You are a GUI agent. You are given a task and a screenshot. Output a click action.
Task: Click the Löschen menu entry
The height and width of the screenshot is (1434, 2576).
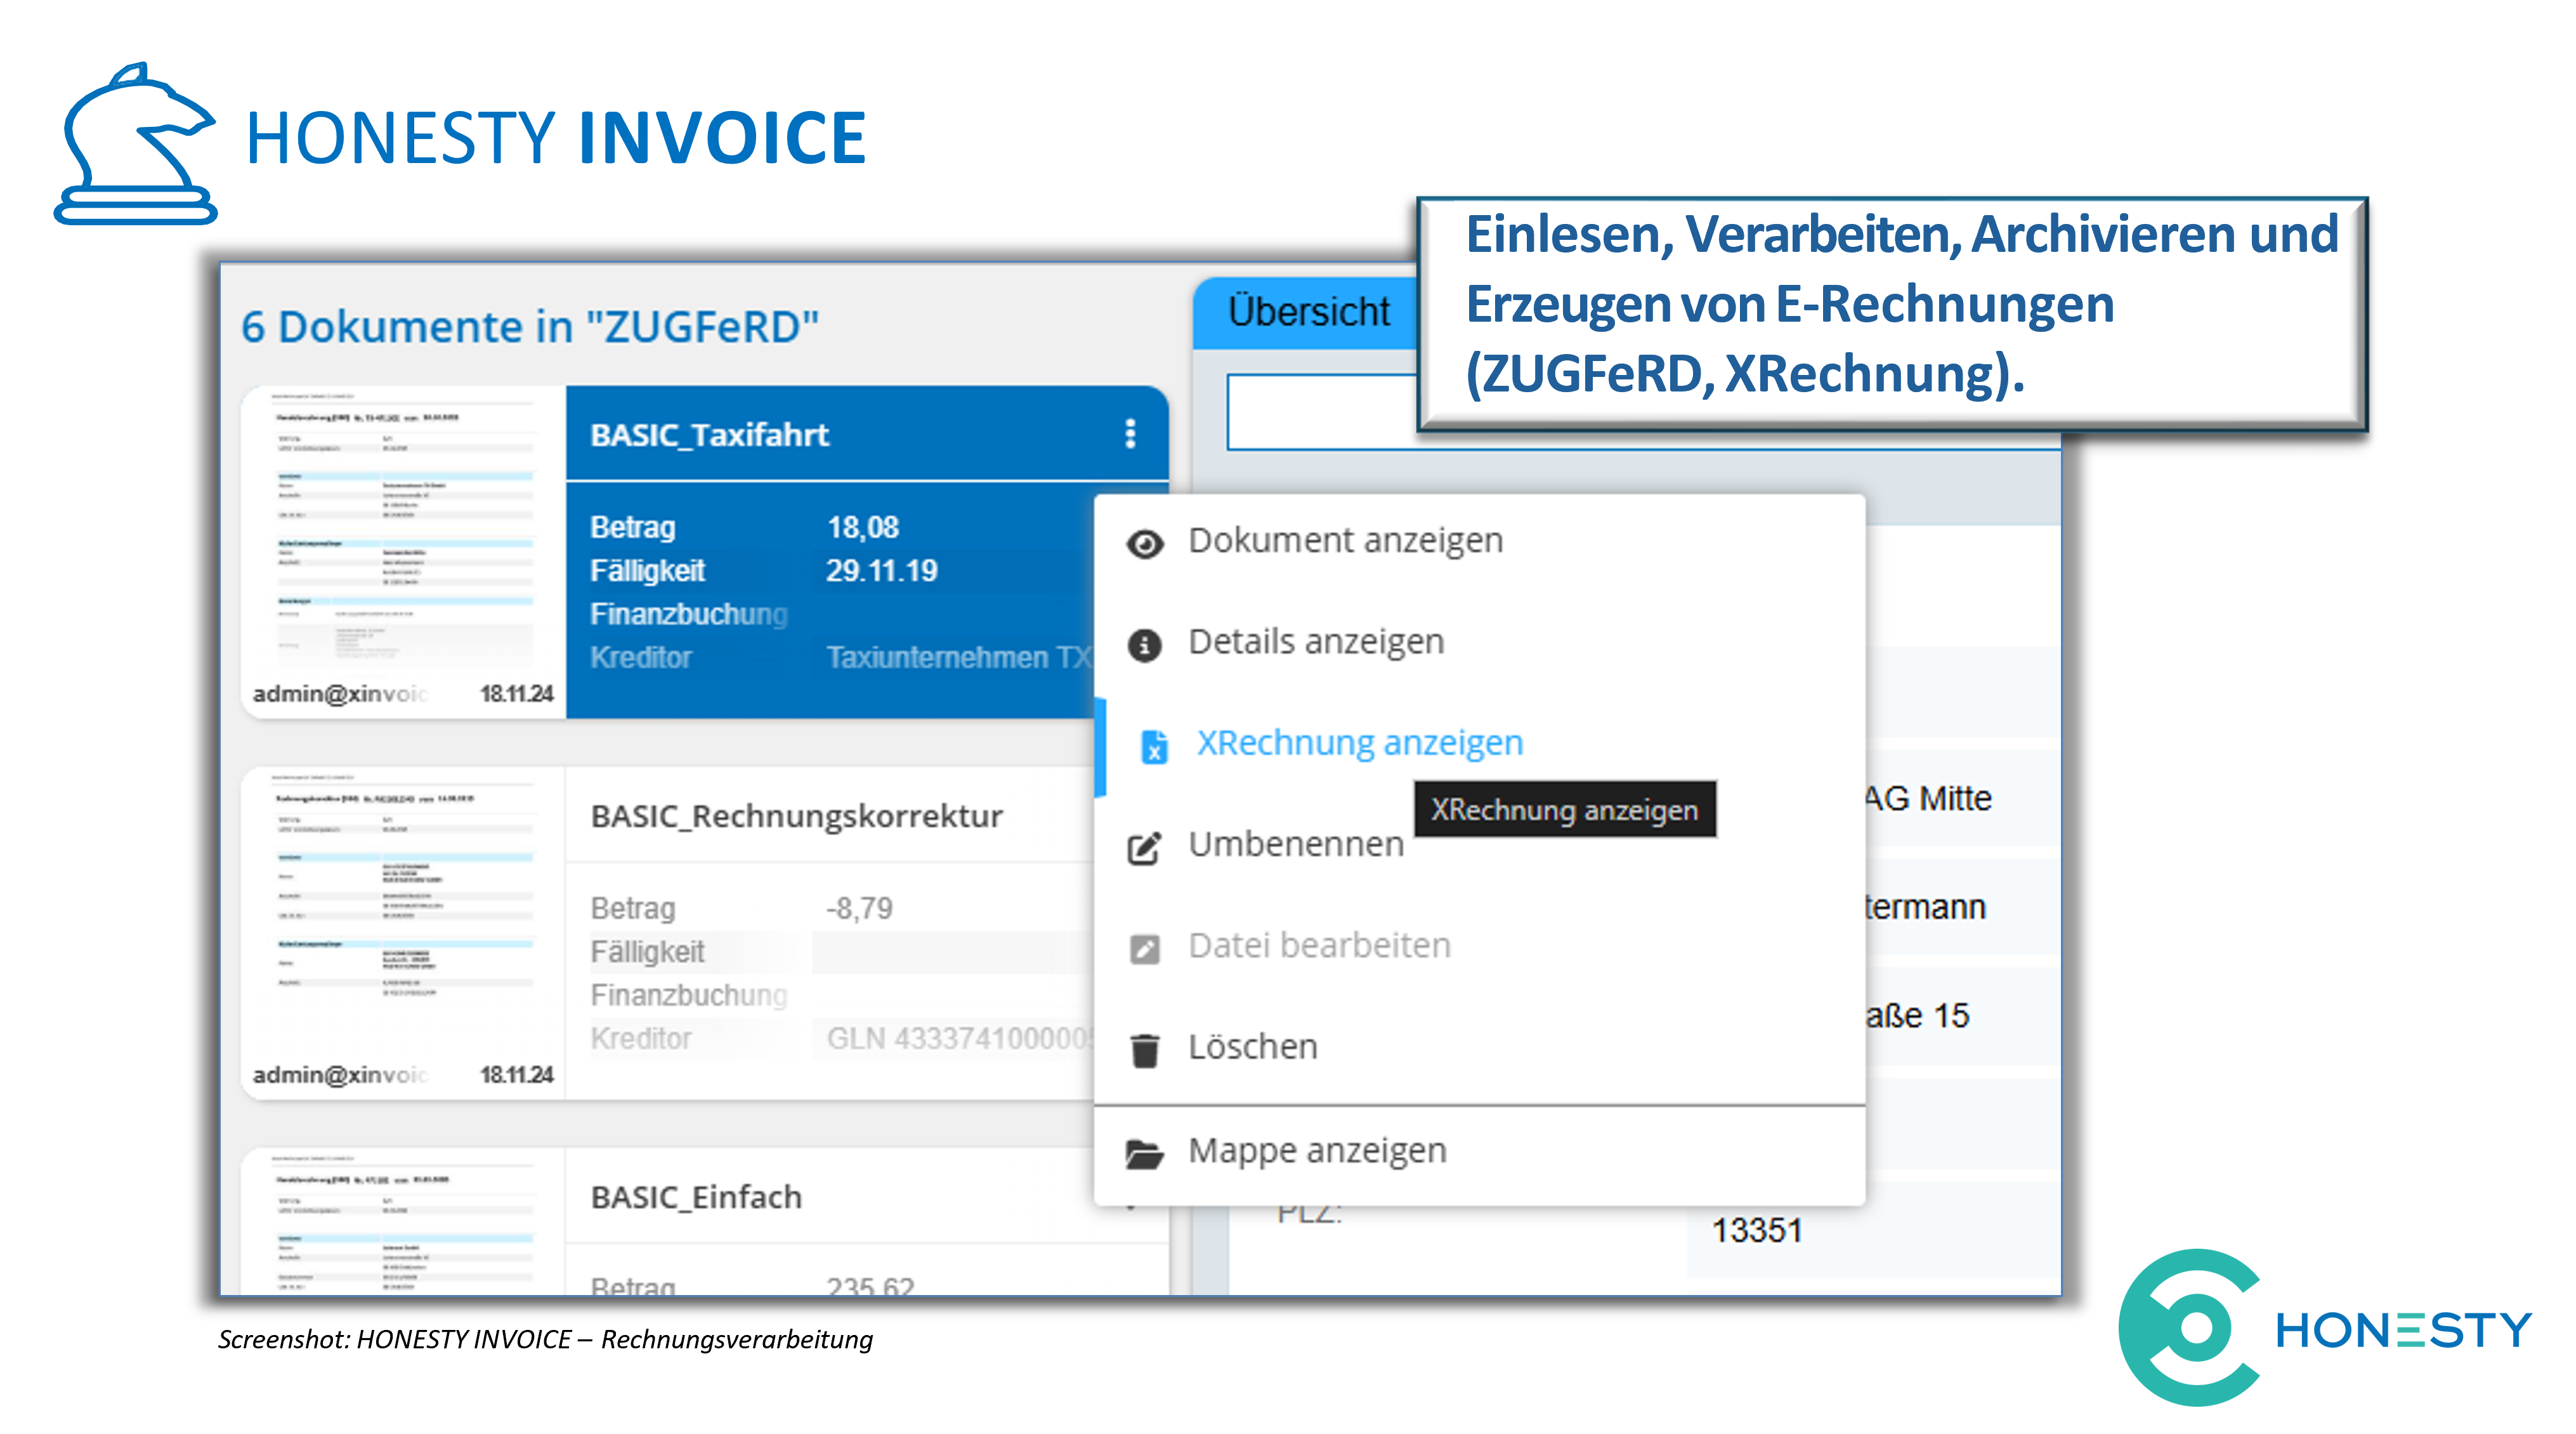[x=1252, y=1047]
